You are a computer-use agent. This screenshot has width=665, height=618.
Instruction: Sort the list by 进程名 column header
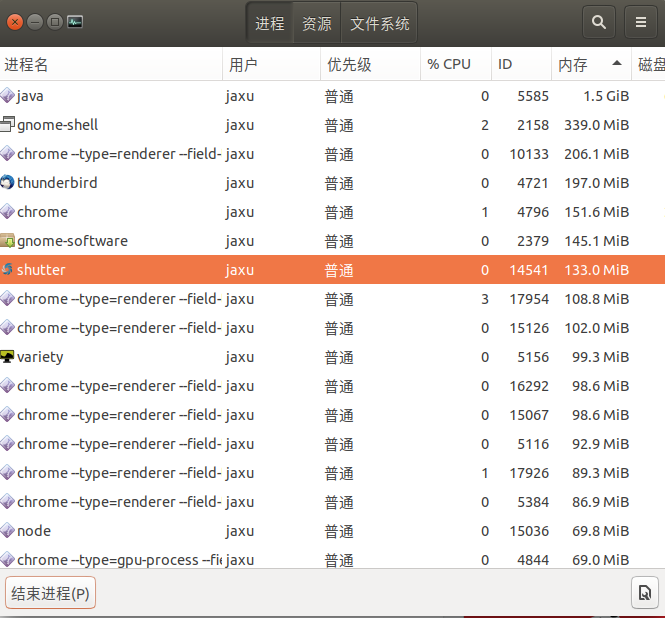(110, 64)
